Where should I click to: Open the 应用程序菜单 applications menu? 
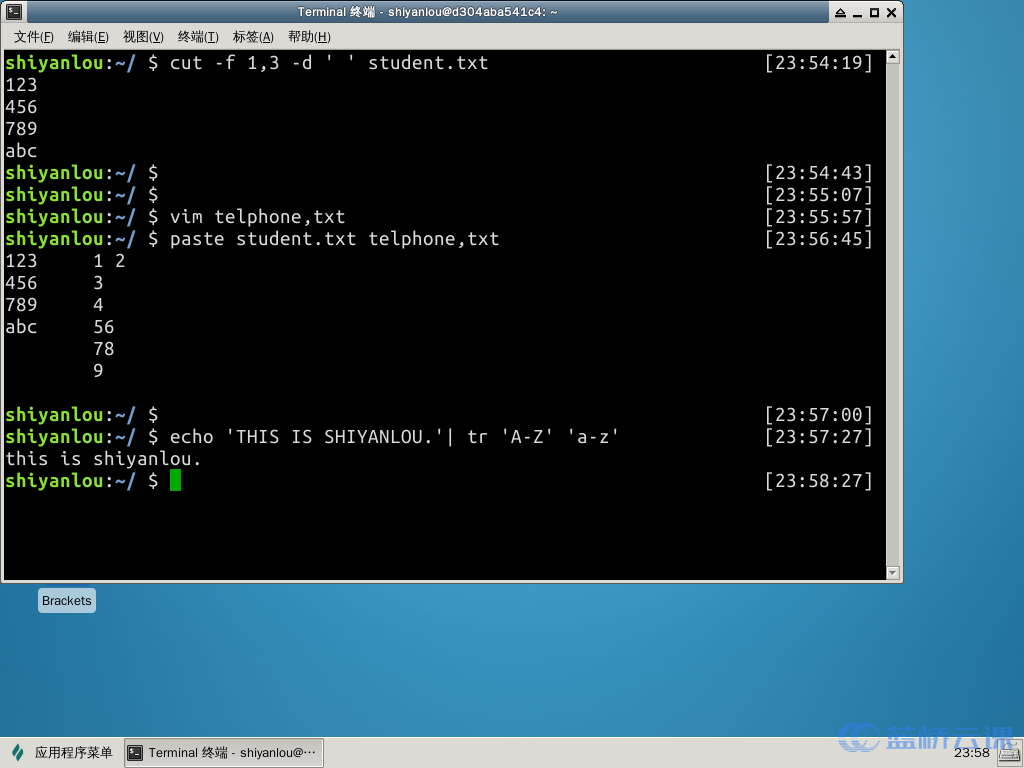pos(73,753)
